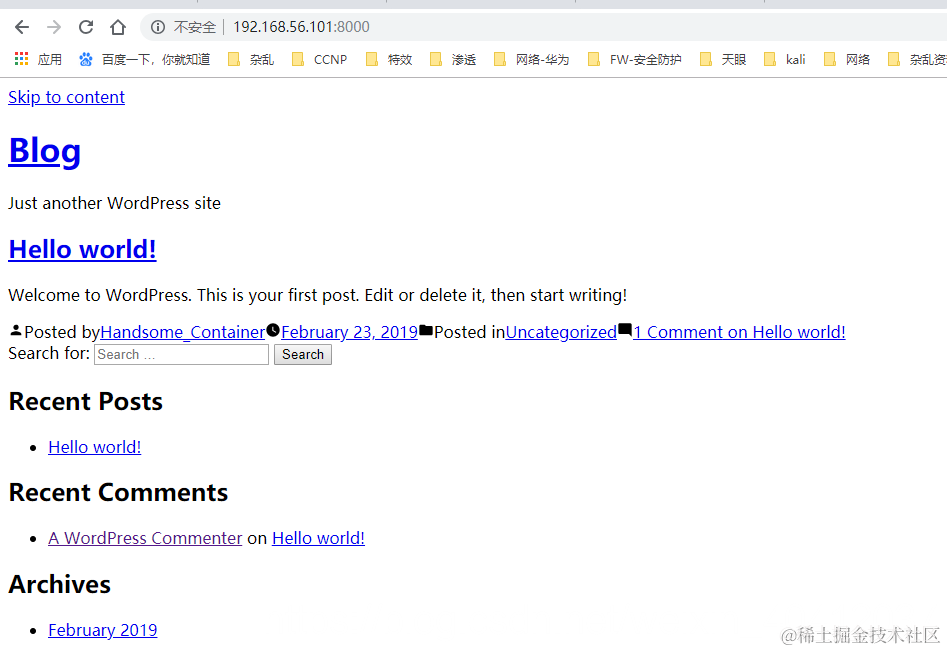This screenshot has height=652, width=947.
Task: Click the Just another WordPress site tagline
Action: [115, 203]
